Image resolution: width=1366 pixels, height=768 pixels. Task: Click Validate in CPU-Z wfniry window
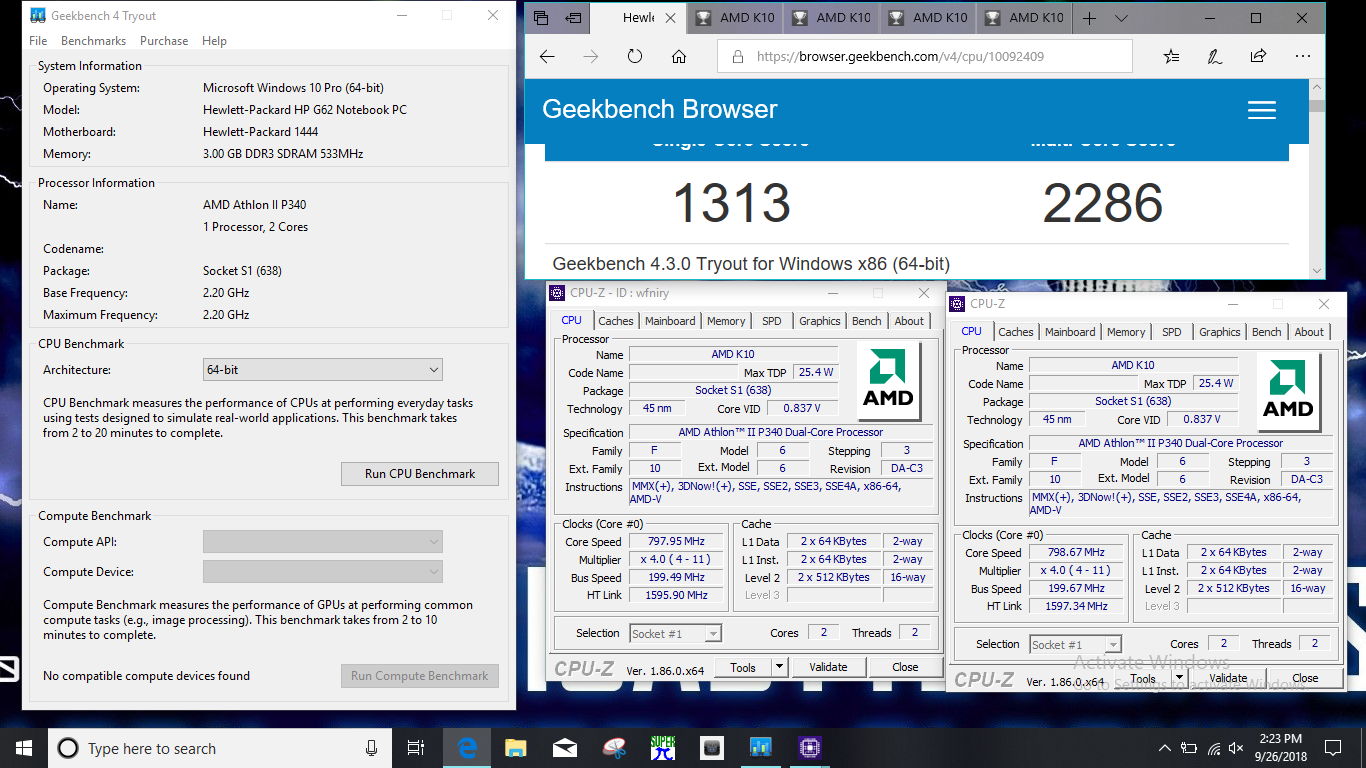(x=828, y=667)
